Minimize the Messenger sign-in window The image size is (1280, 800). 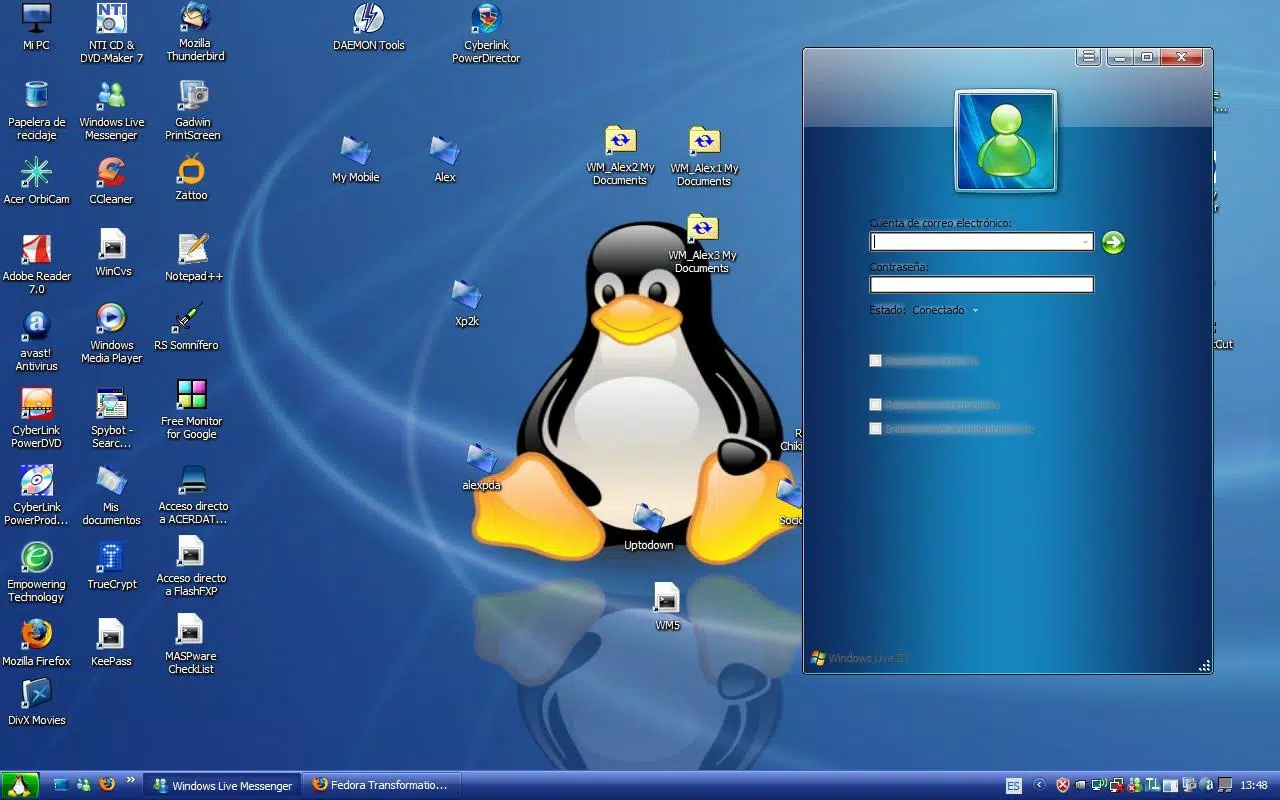[x=1119, y=57]
